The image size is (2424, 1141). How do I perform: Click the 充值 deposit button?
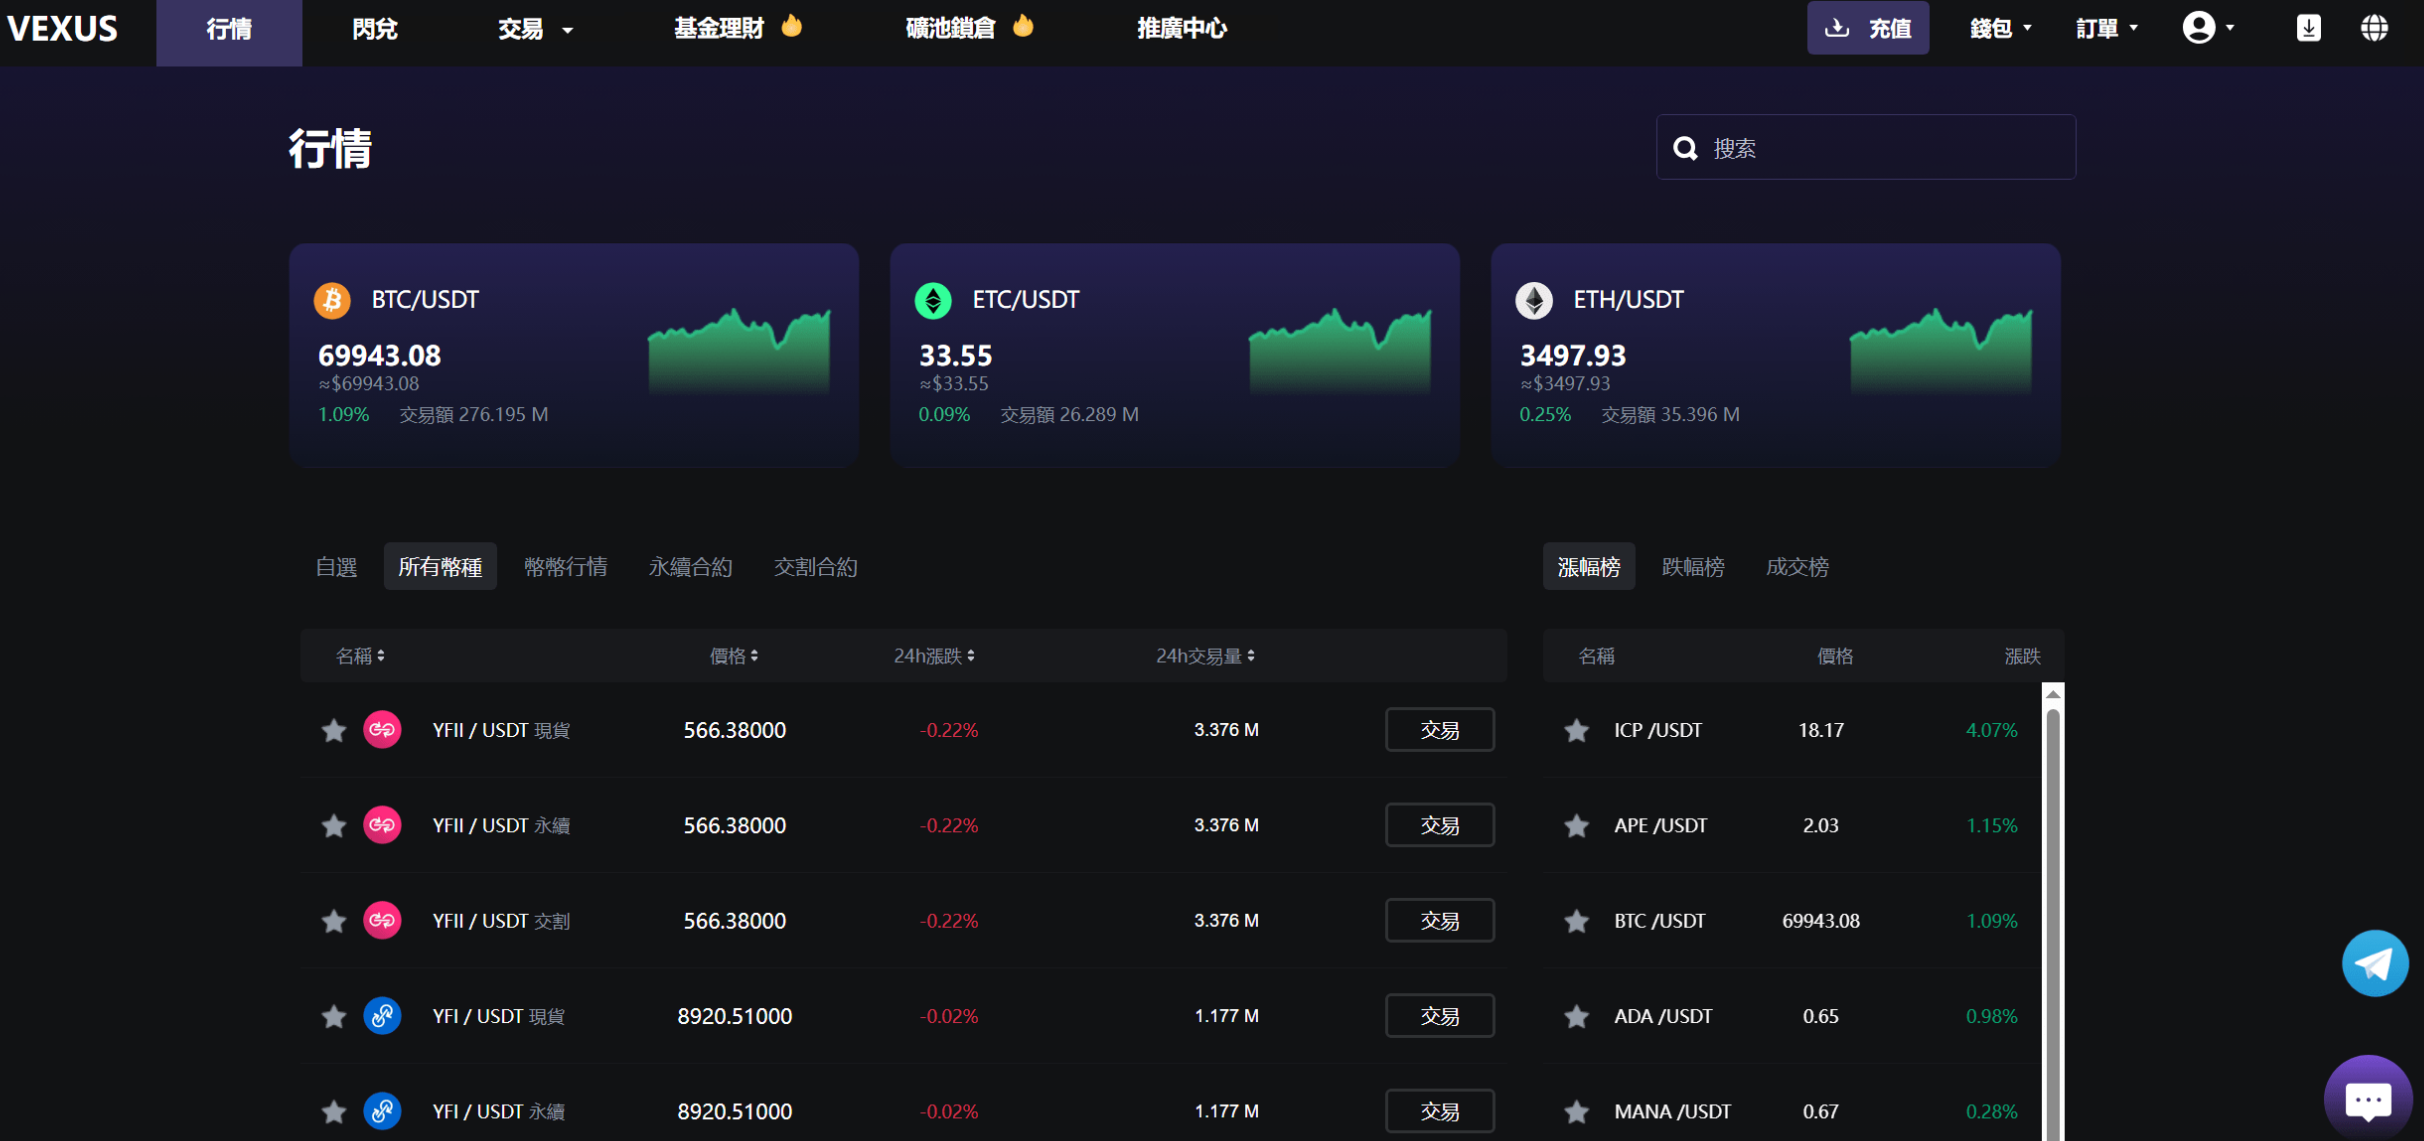coord(1867,28)
